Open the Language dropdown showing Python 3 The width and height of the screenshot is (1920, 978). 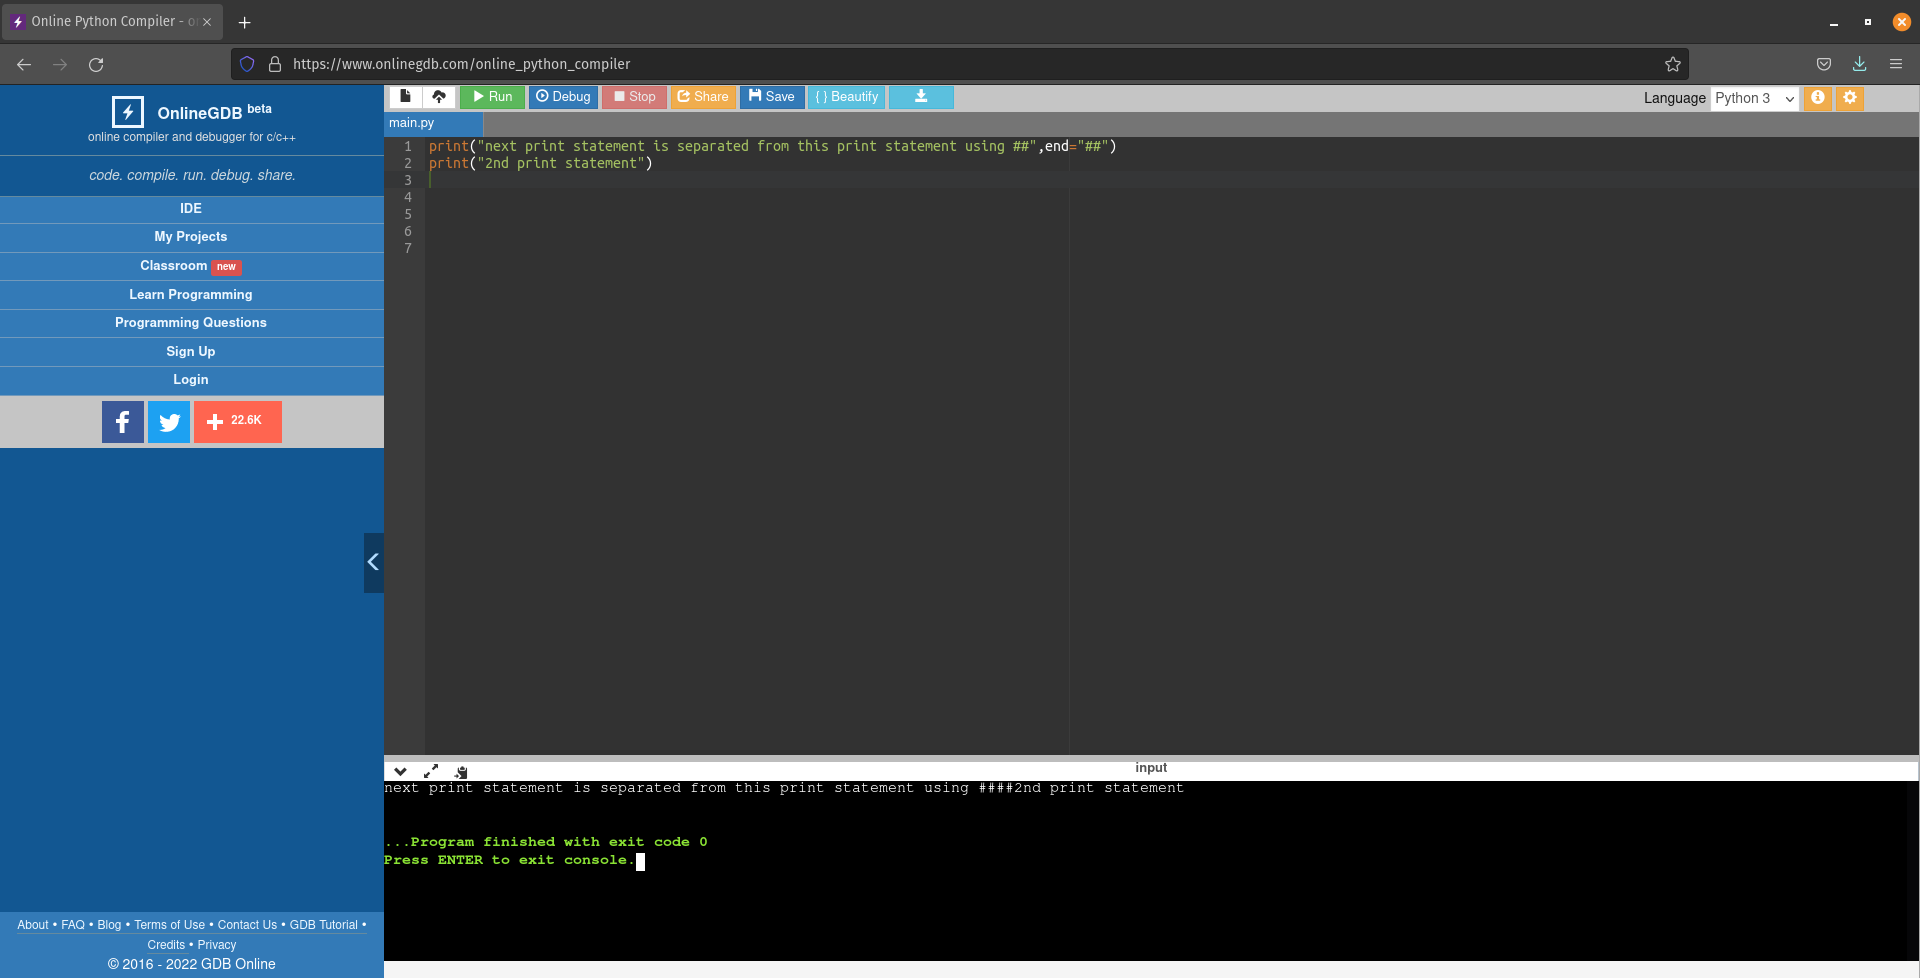(1754, 98)
